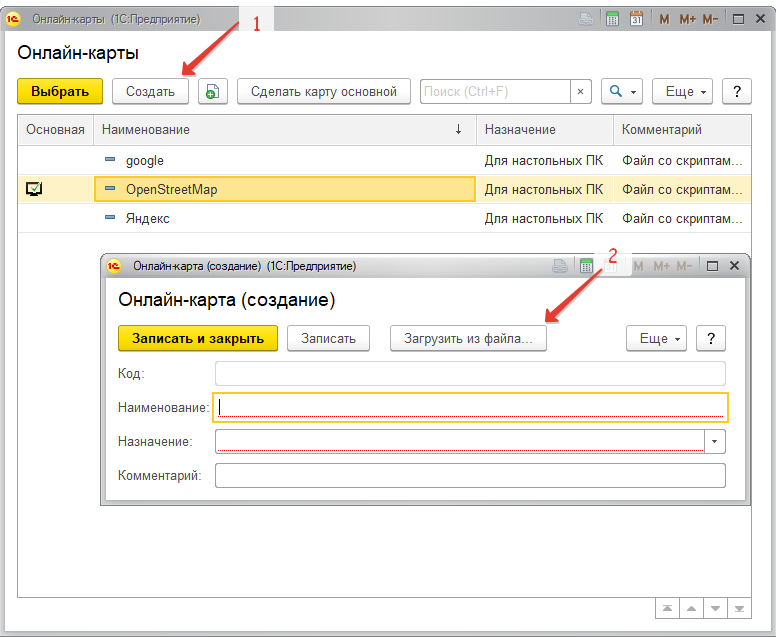Open the magnifier search dropdown

point(622,92)
